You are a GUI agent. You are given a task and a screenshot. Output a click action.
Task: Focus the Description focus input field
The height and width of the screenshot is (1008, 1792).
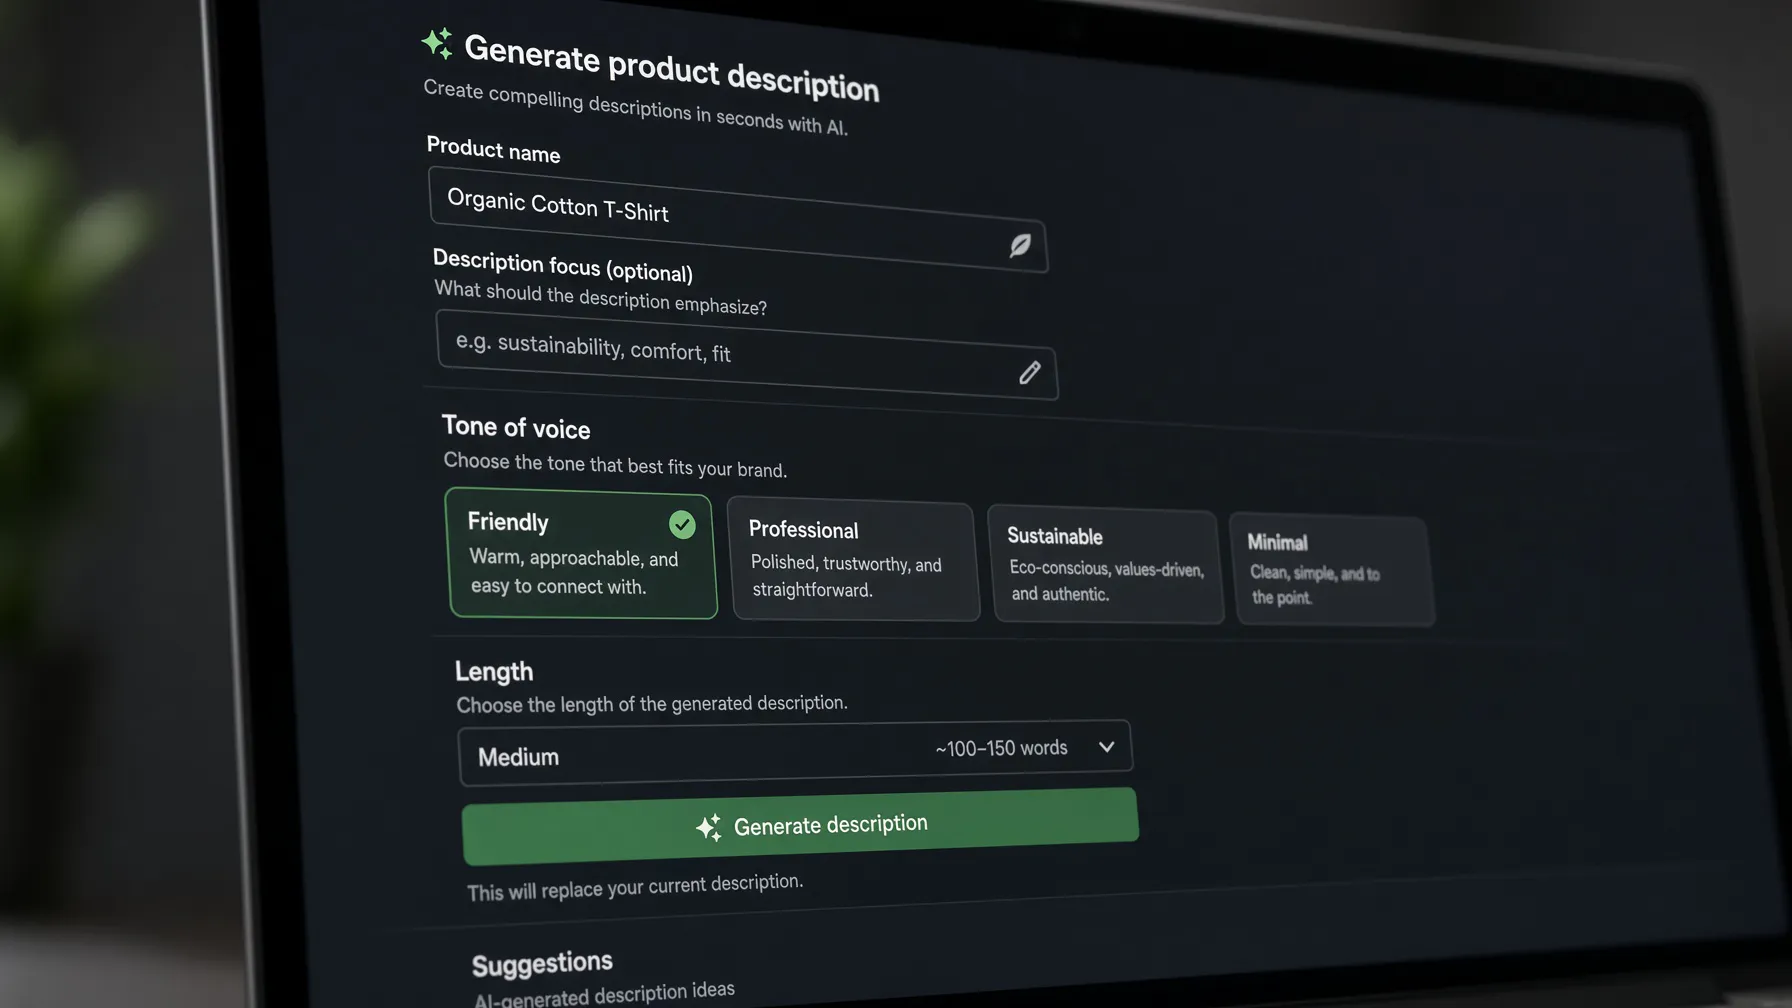click(746, 355)
